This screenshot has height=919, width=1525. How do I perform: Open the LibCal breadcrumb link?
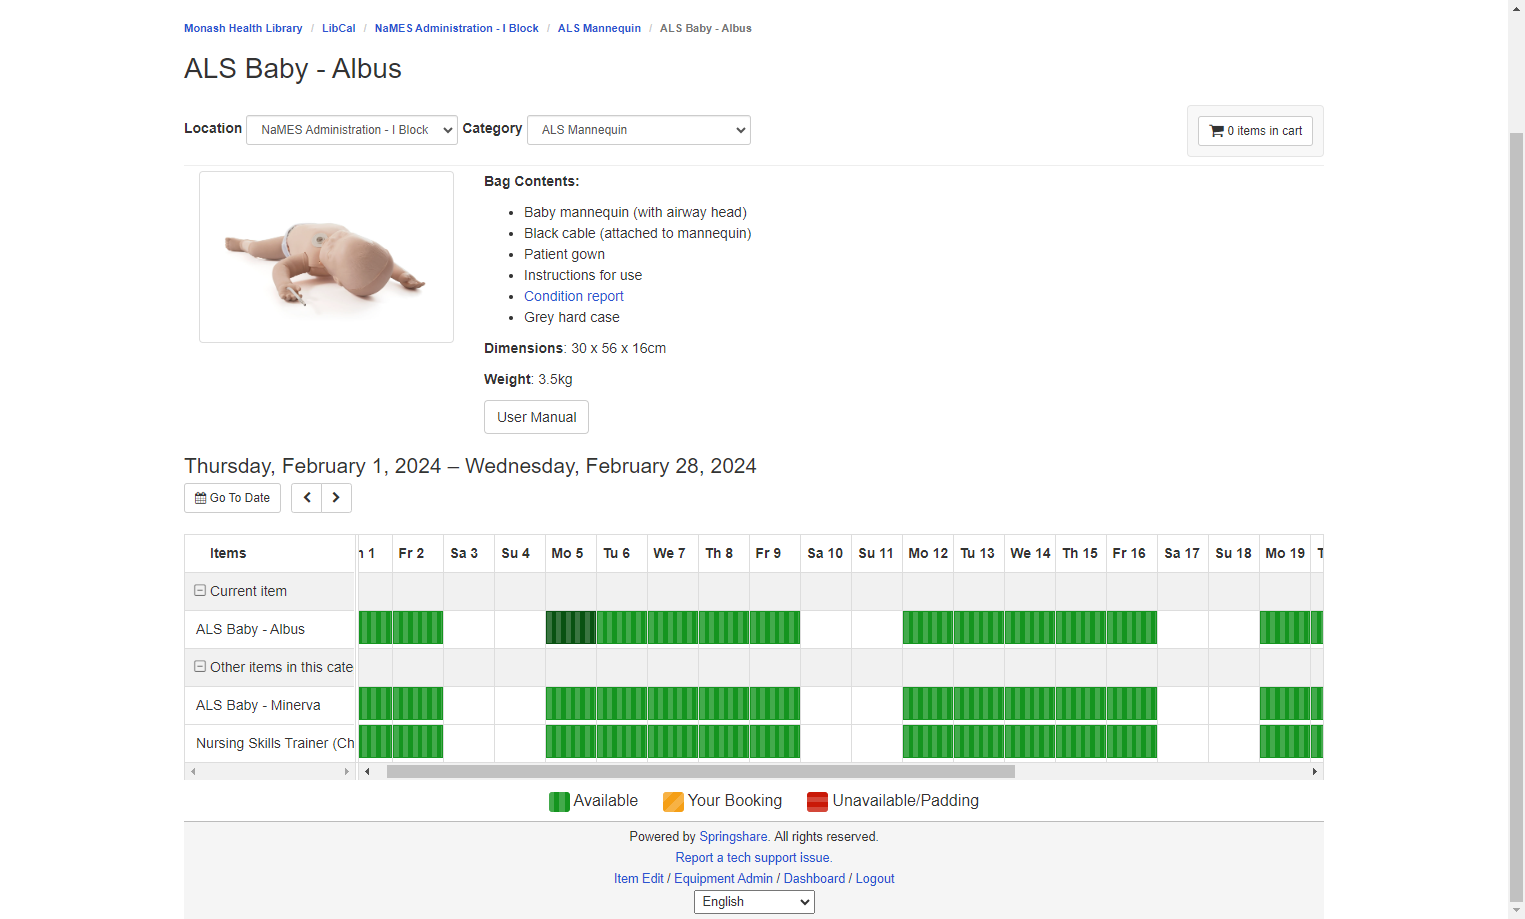pyautogui.click(x=339, y=28)
